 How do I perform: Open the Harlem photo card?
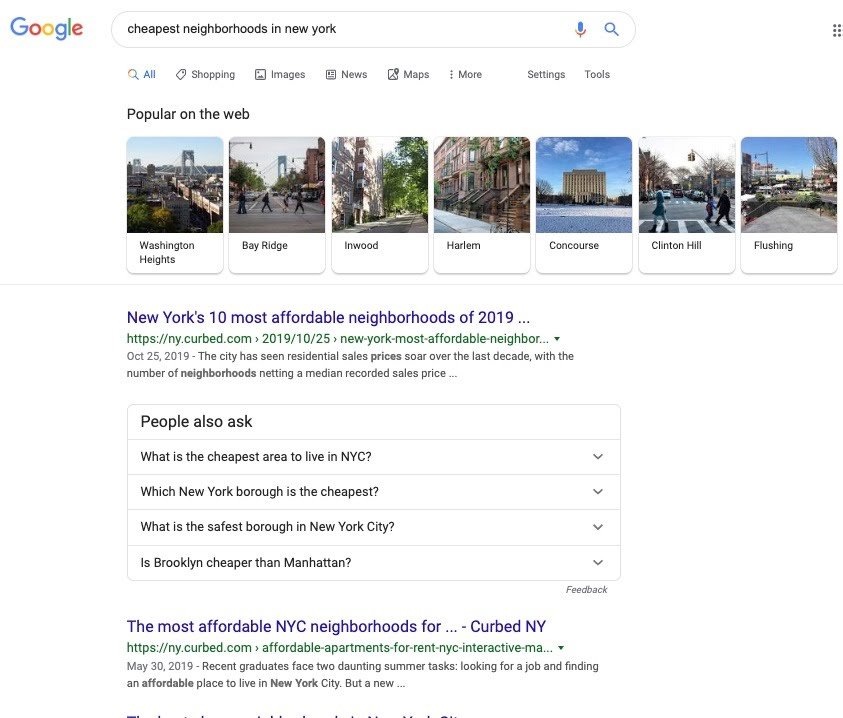pos(482,205)
